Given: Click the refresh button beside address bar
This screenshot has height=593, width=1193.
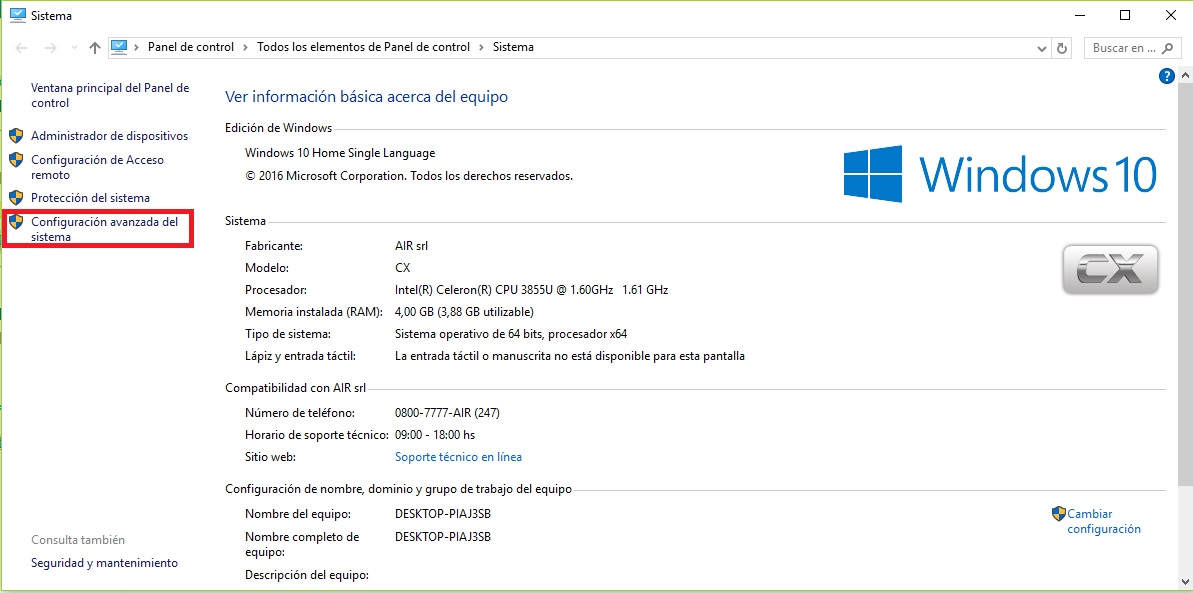Looking at the screenshot, I should pyautogui.click(x=1062, y=48).
